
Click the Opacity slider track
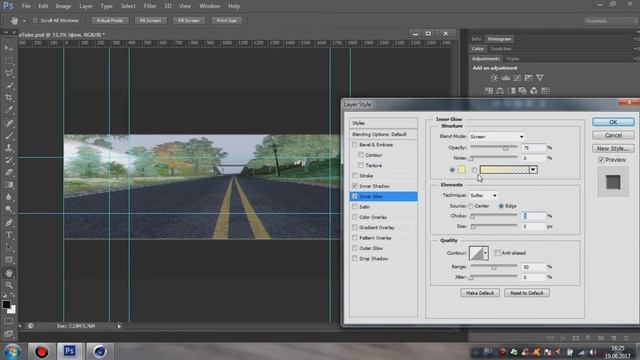click(x=493, y=147)
